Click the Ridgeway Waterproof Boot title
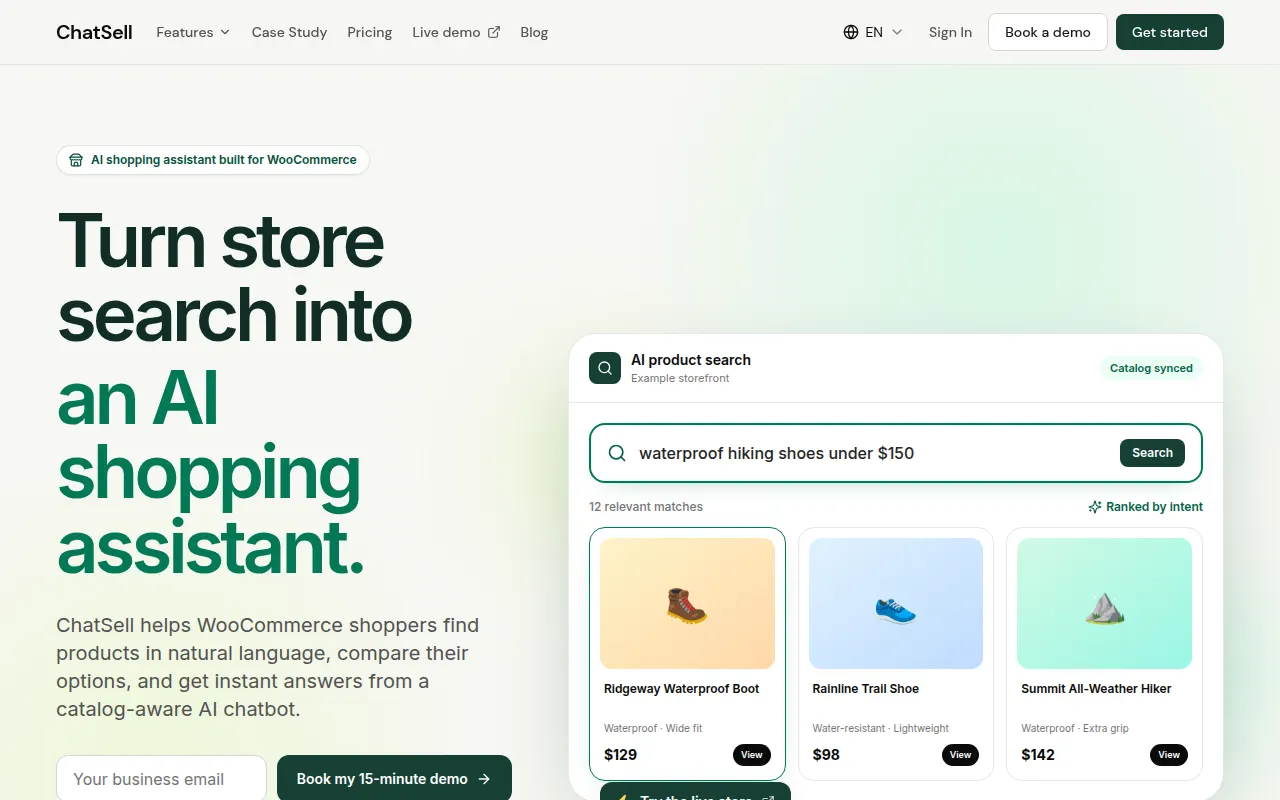The height and width of the screenshot is (800, 1280). pos(681,689)
